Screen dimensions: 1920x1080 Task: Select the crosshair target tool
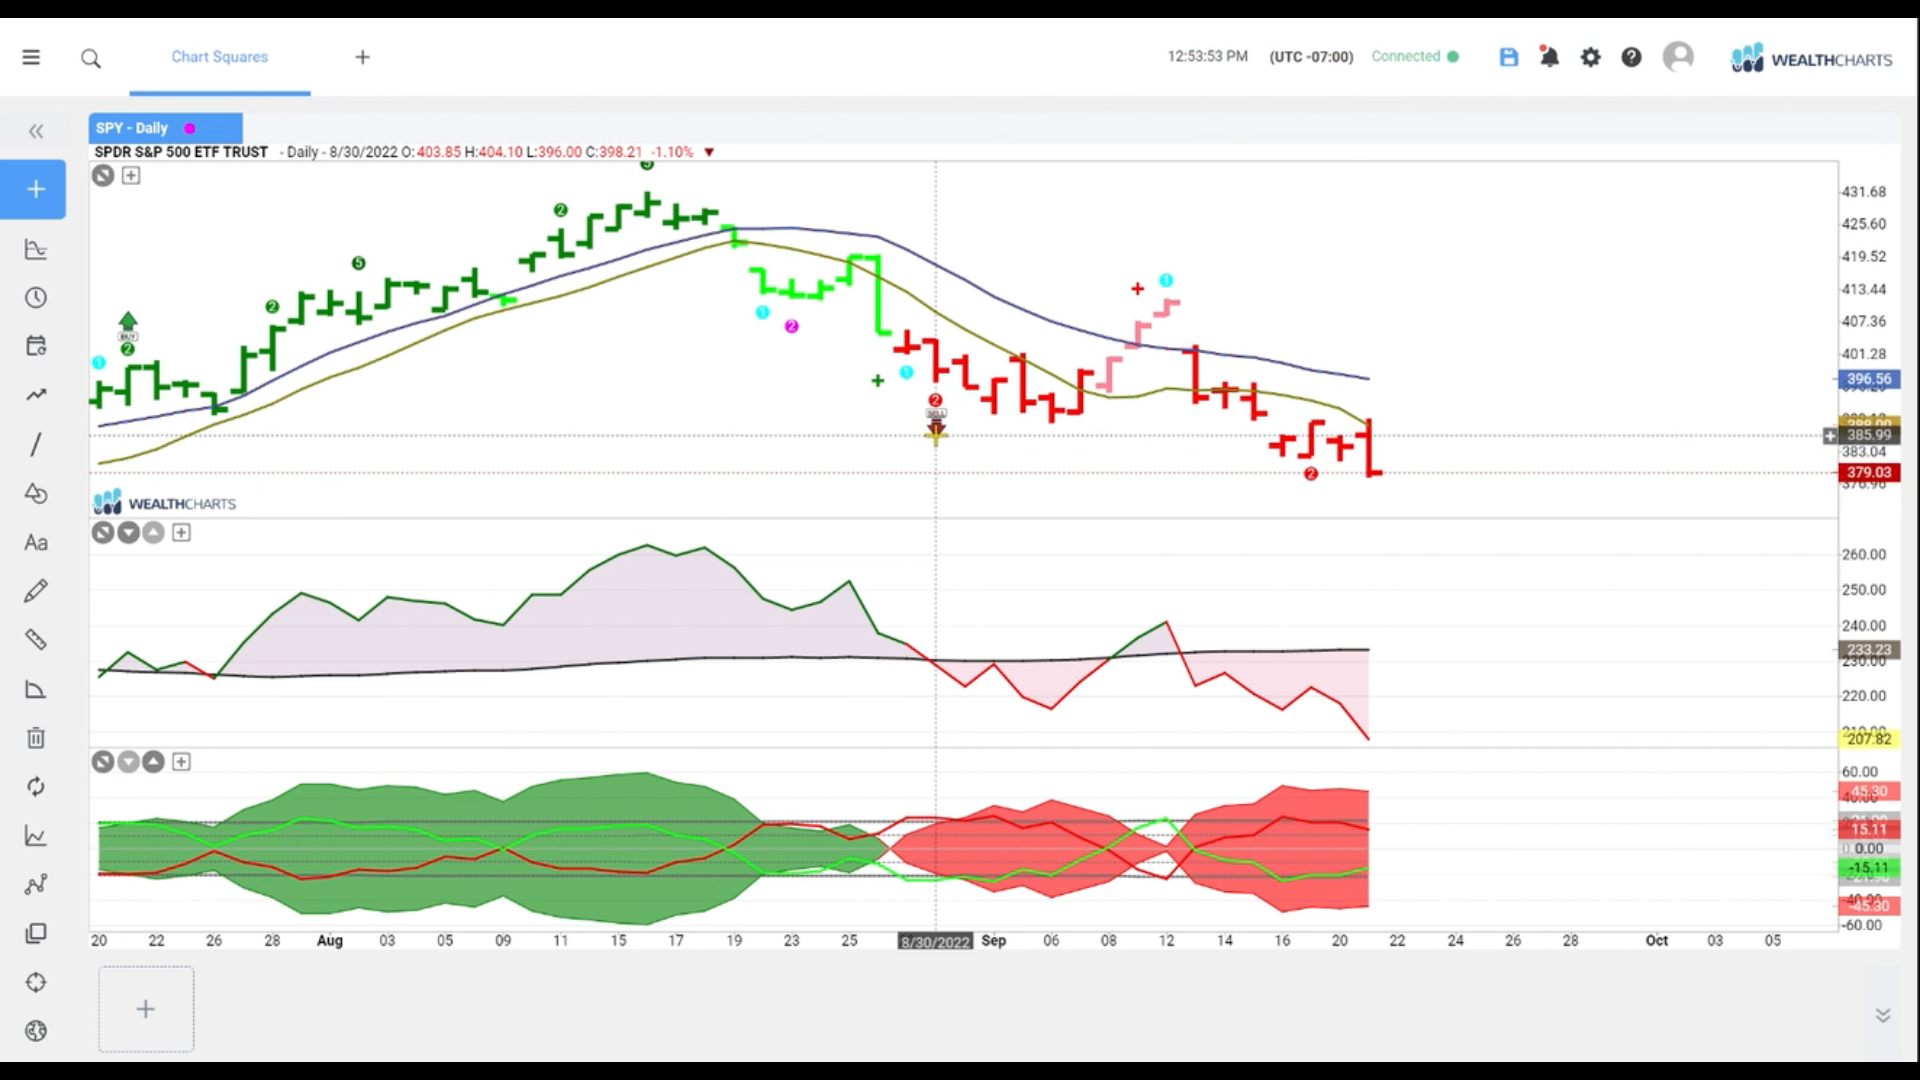pyautogui.click(x=36, y=982)
